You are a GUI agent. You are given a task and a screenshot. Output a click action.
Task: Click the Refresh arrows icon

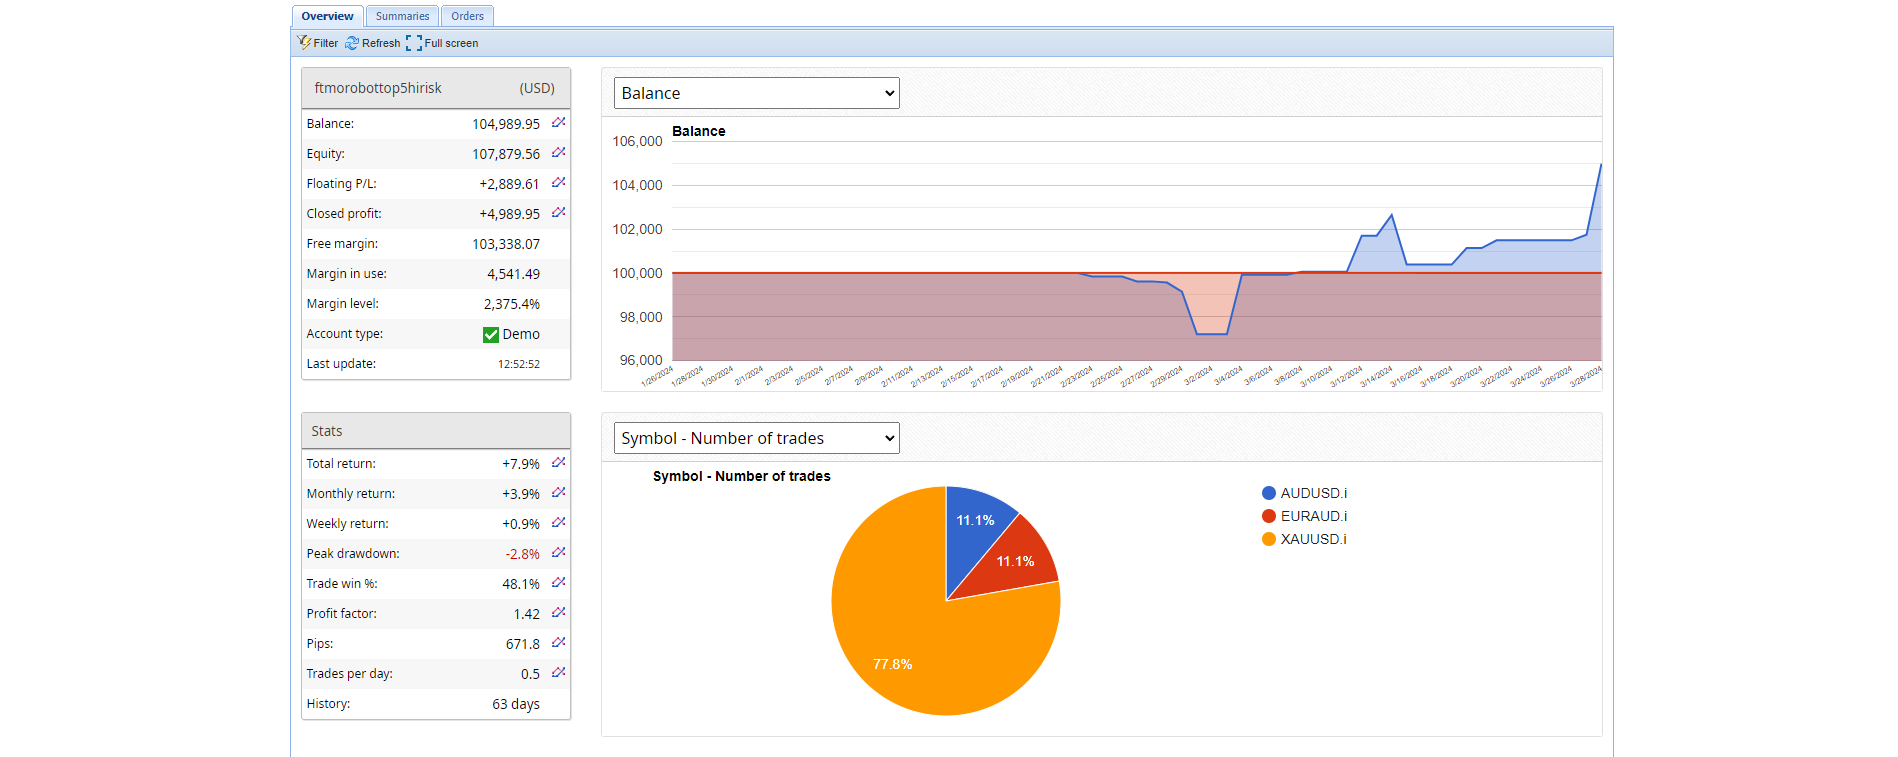352,43
